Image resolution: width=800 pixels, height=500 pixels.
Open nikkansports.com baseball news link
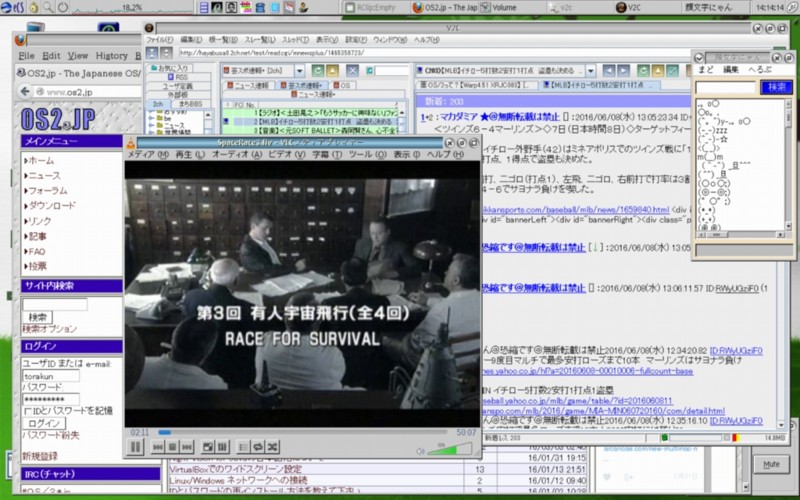click(x=576, y=210)
